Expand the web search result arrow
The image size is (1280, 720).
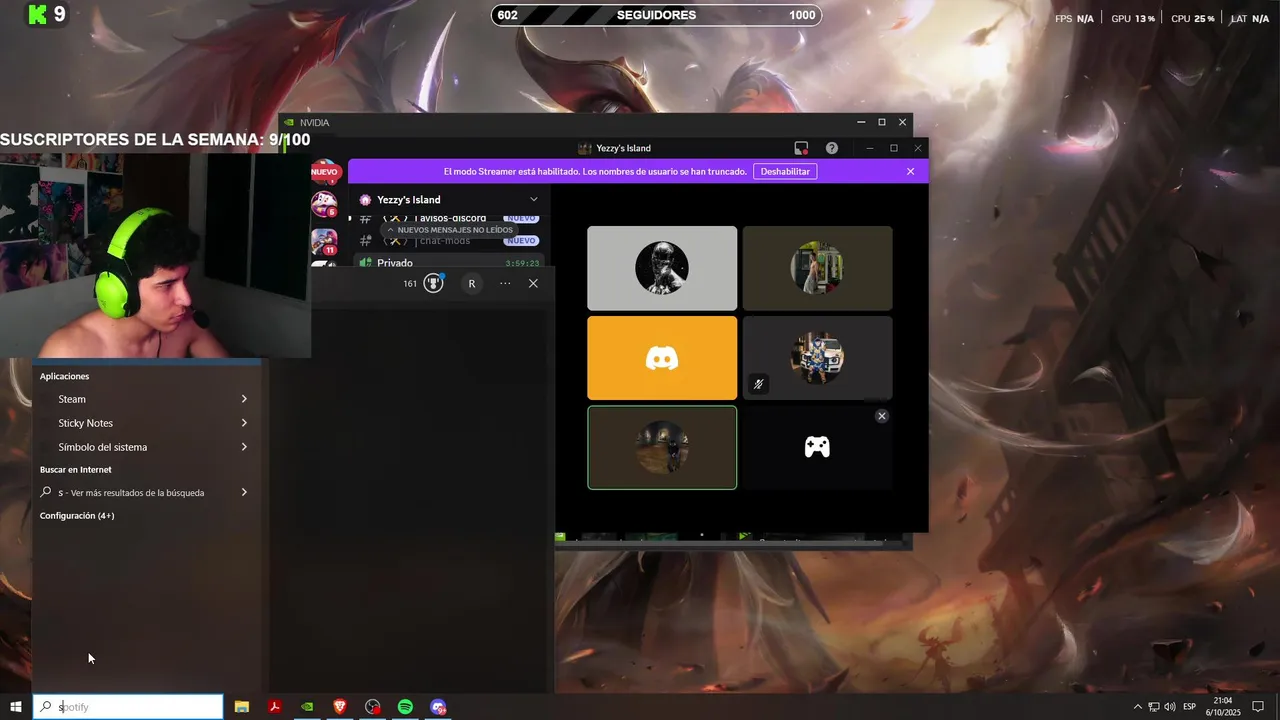244,492
